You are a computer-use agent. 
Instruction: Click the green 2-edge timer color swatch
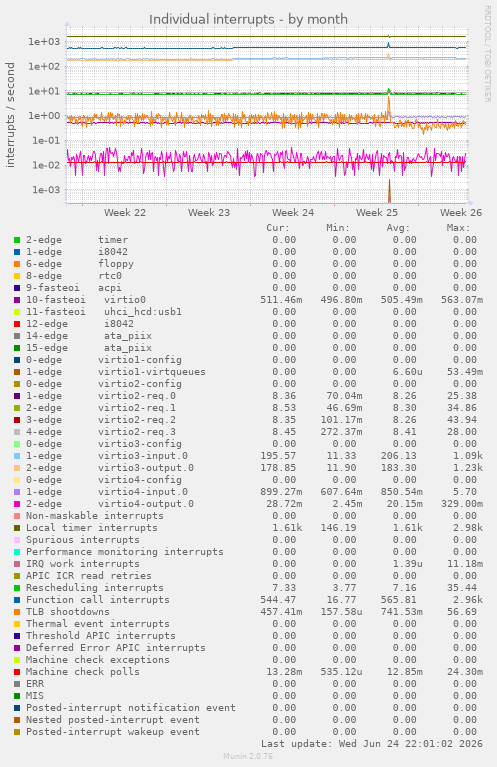17,240
